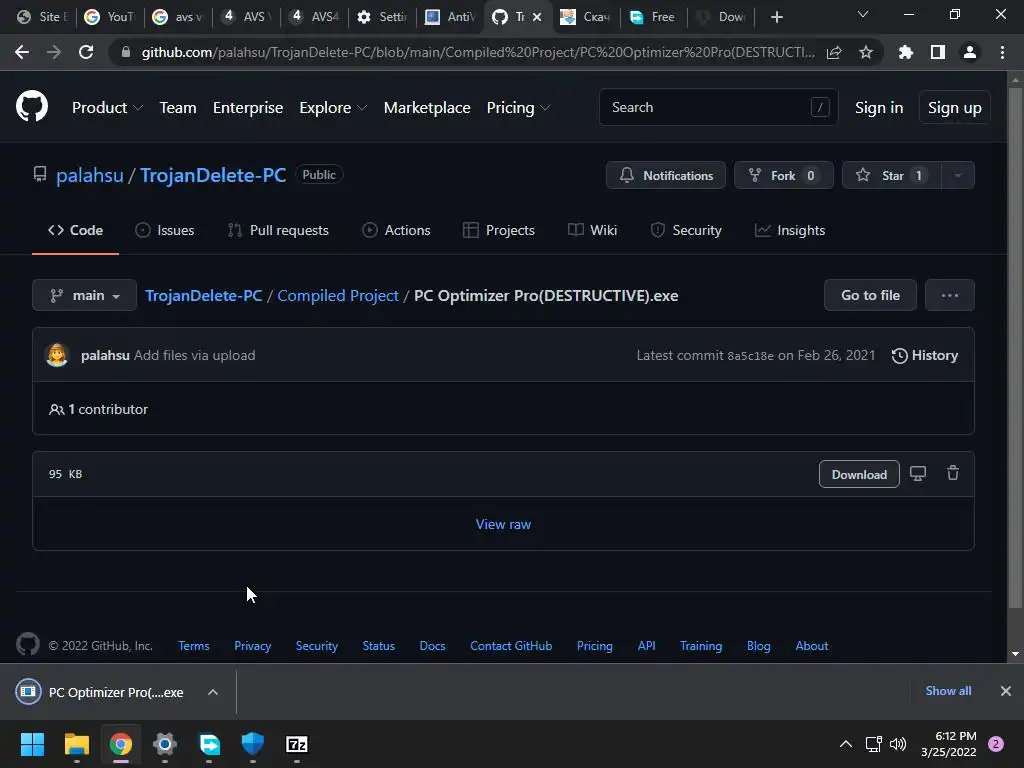
Task: Click Go to file button
Action: [870, 295]
